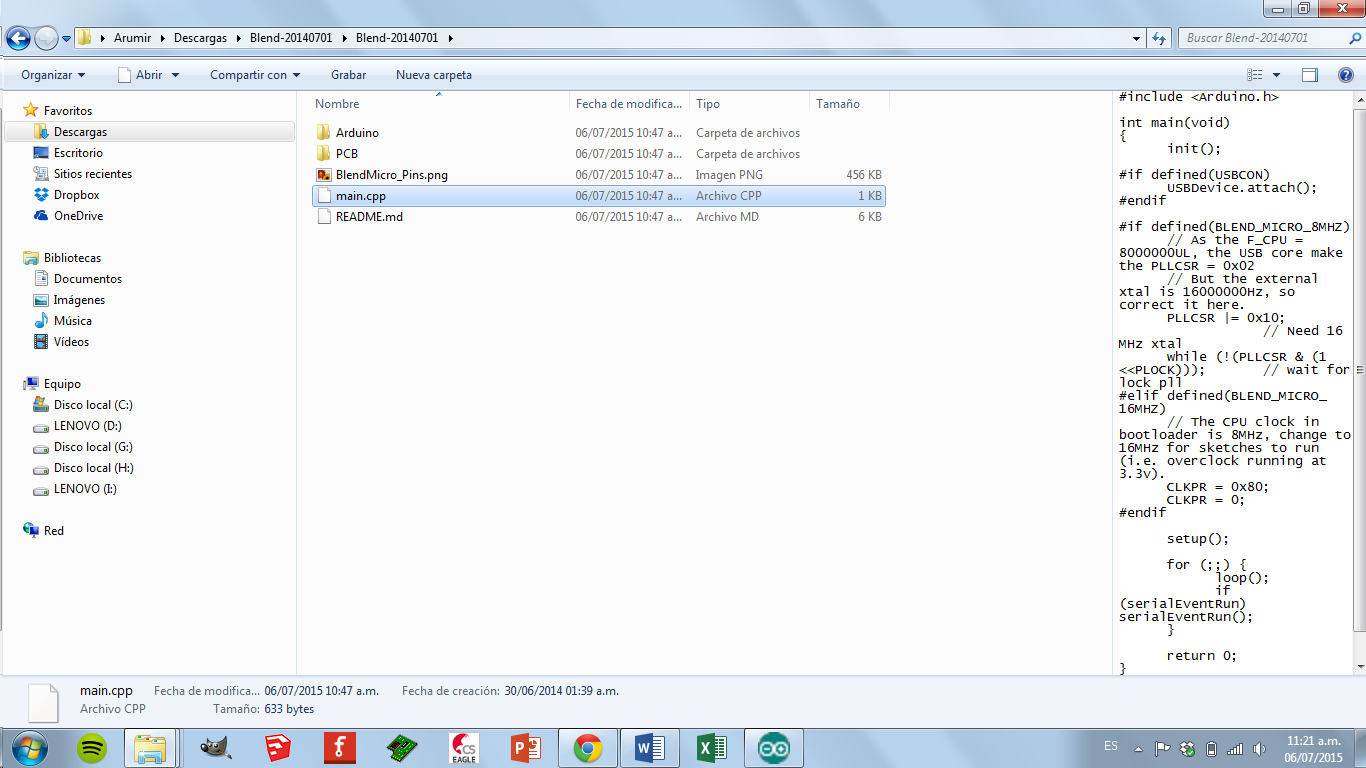The width and height of the screenshot is (1366, 768).
Task: Launch GIMP from the taskbar
Action: click(215, 747)
